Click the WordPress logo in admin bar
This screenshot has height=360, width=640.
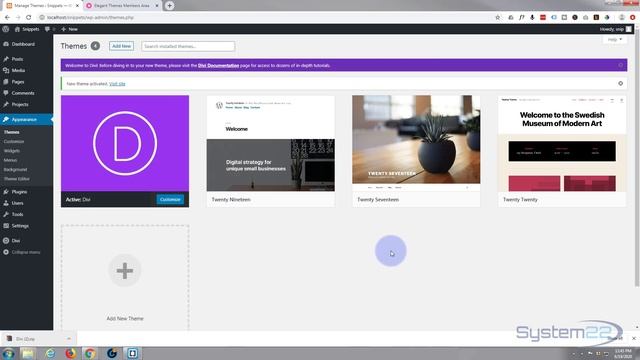pos(6,29)
